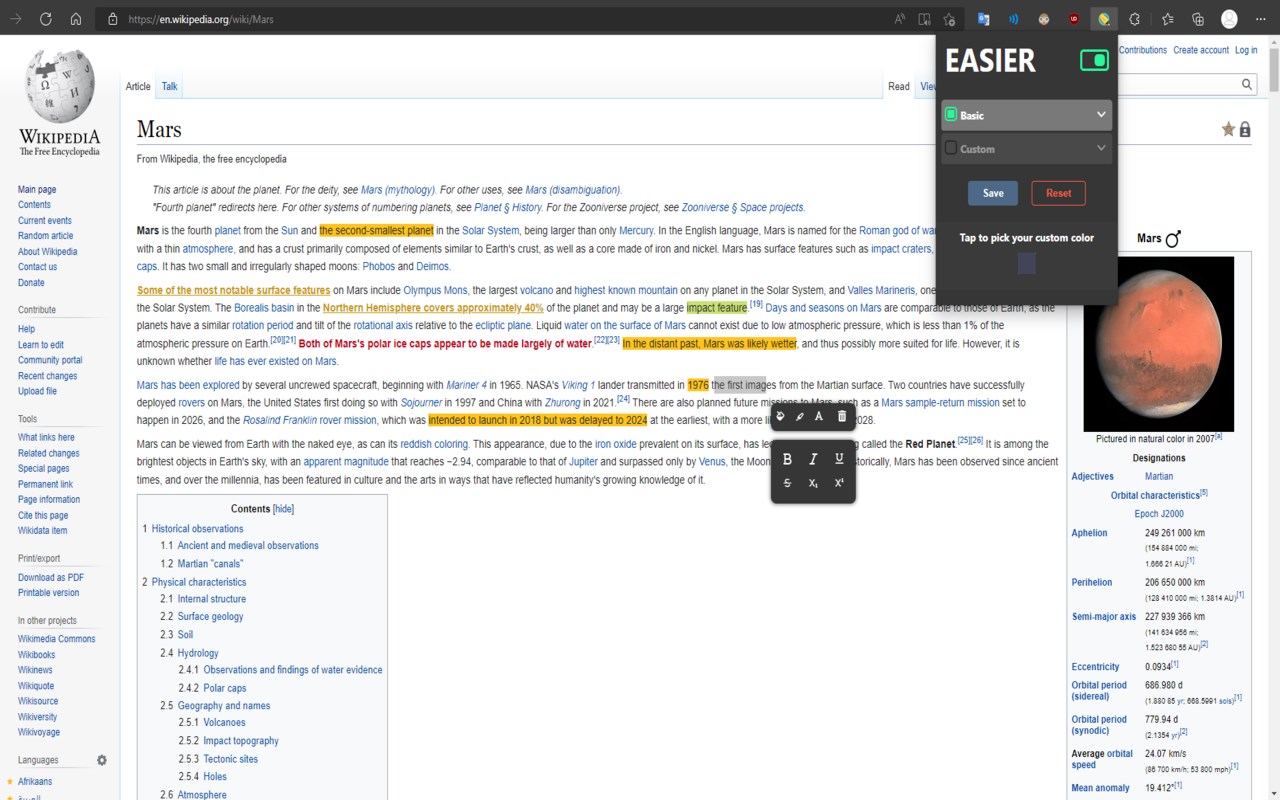This screenshot has width=1280, height=800.
Task: Open 'Polar caps' contents entry
Action: (x=225, y=688)
